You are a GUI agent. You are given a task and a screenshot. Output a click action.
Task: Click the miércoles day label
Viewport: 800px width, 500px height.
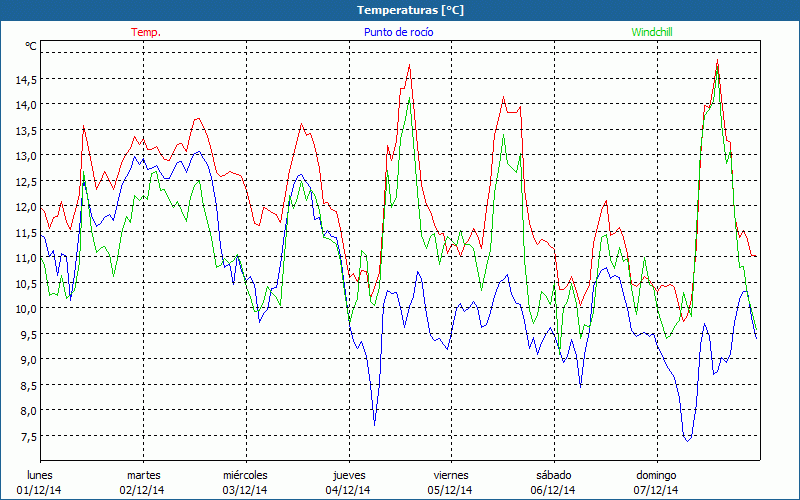tap(245, 475)
